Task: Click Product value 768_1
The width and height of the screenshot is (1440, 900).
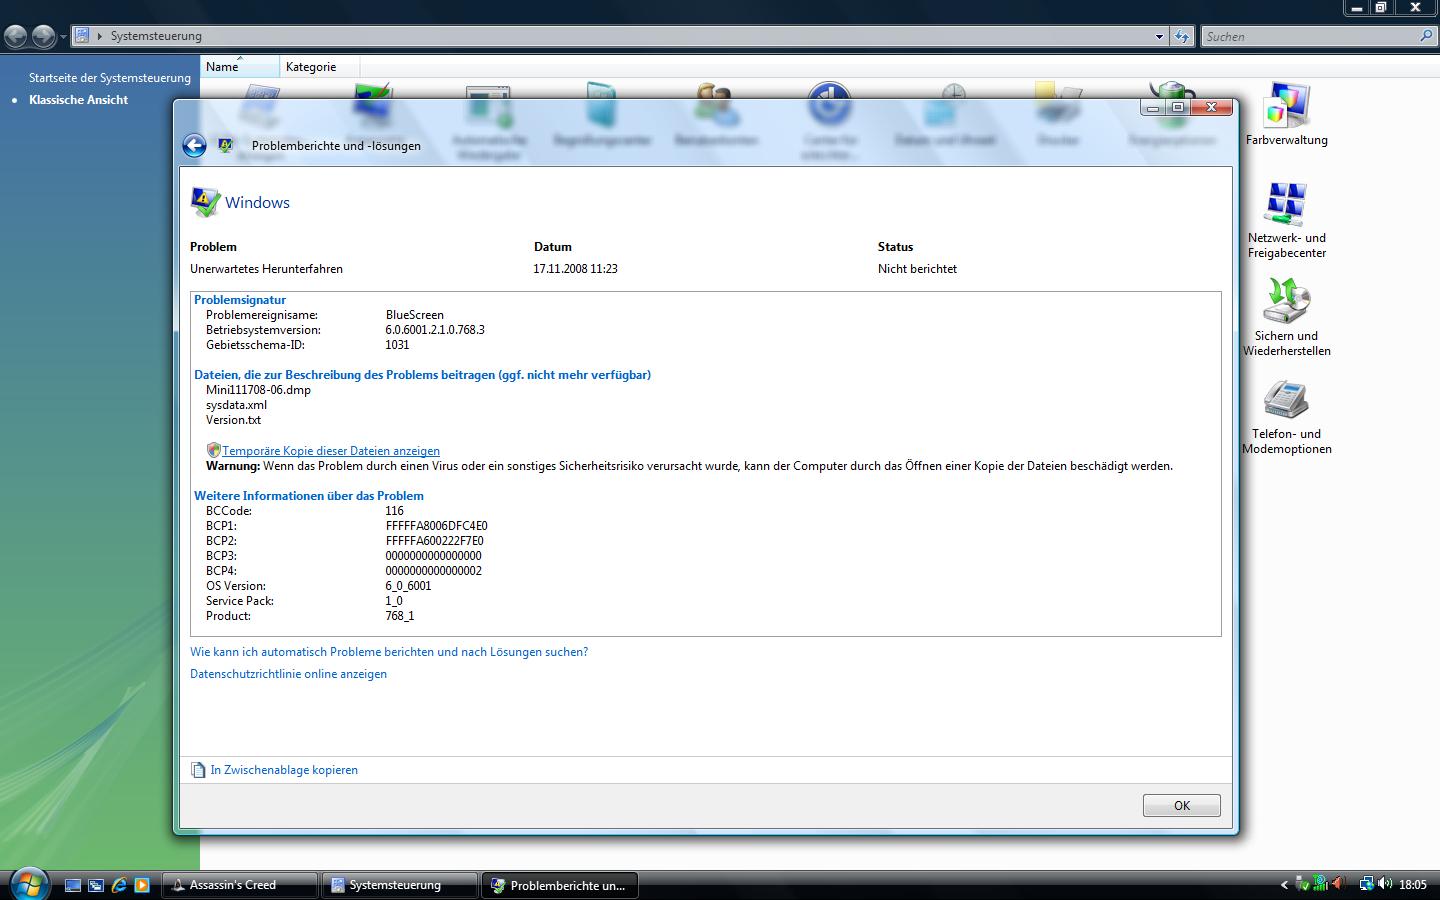Action: click(399, 616)
